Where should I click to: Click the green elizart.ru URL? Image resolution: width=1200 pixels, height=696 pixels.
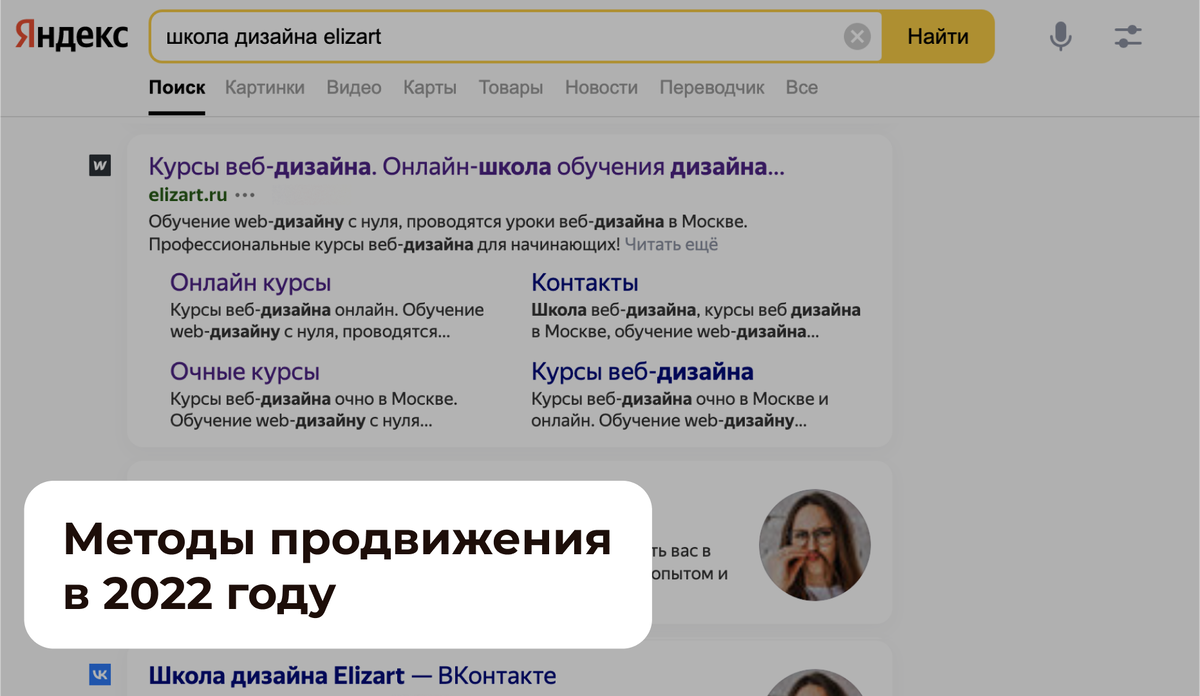pyautogui.click(x=188, y=194)
